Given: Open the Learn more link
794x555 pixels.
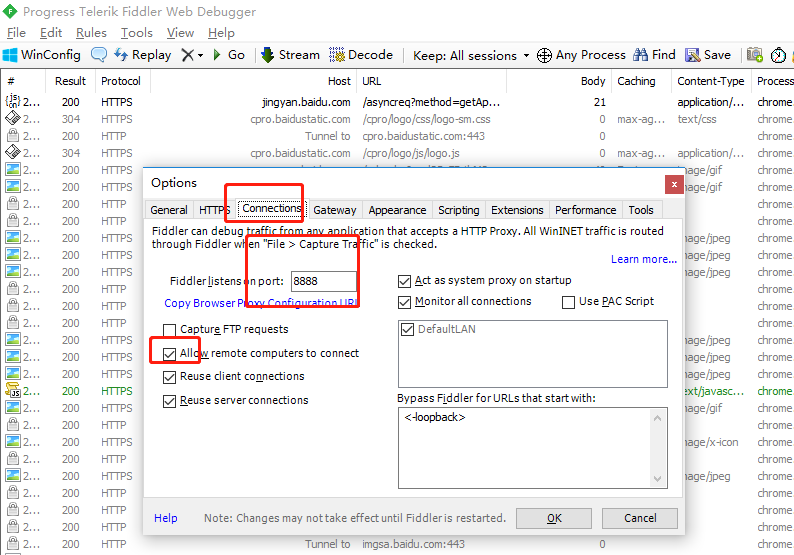Looking at the screenshot, I should 644,259.
